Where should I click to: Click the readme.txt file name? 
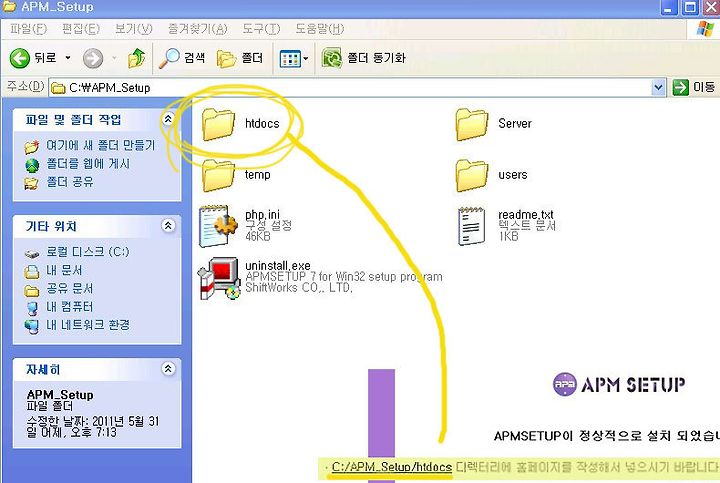[526, 214]
